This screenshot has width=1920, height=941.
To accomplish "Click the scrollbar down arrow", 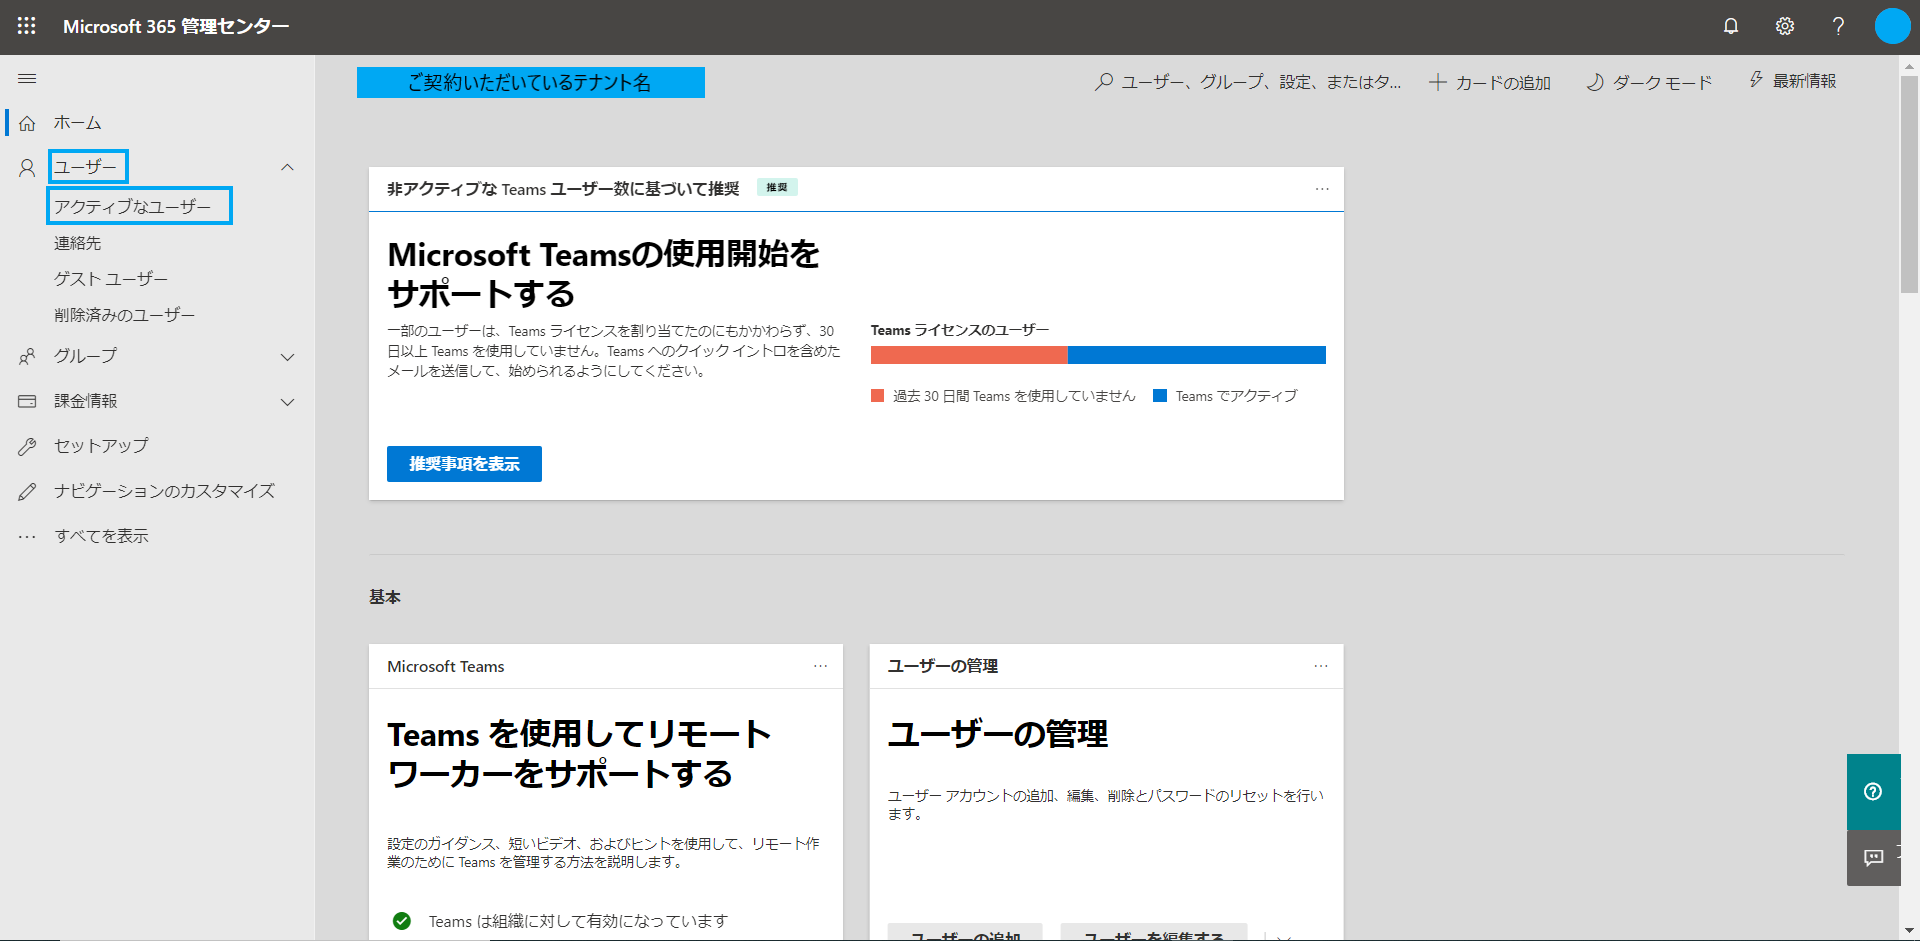I will tap(1909, 931).
